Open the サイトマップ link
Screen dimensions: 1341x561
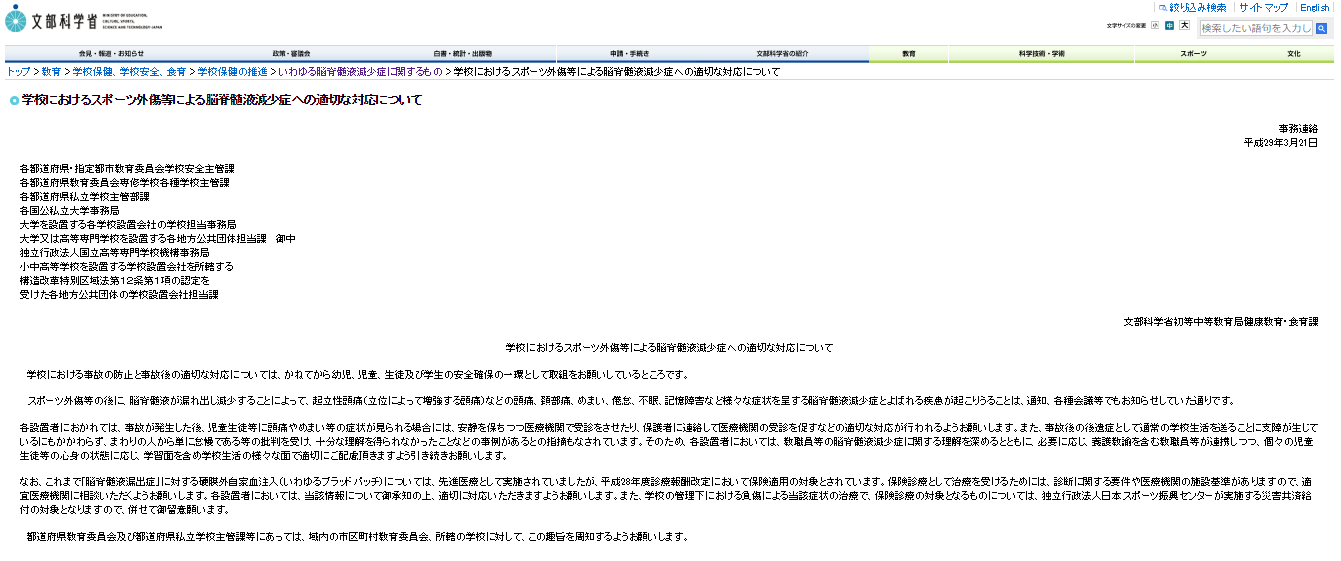tap(1263, 7)
